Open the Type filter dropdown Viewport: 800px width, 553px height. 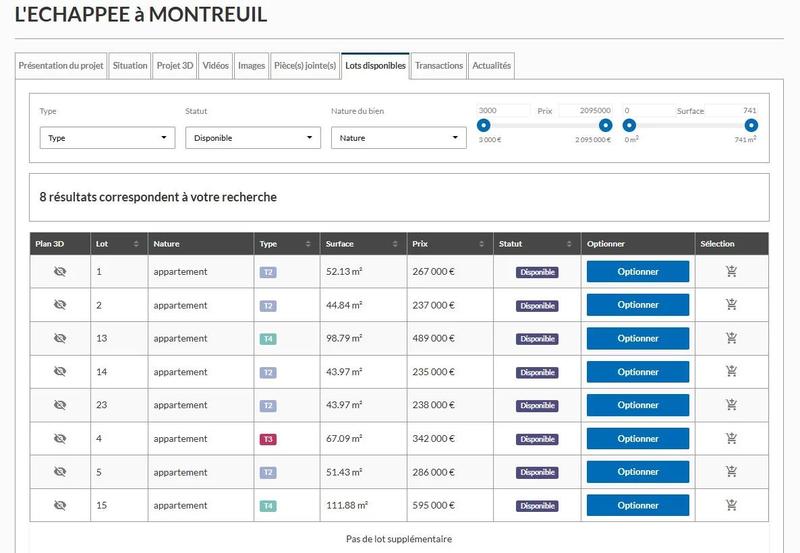[x=107, y=138]
